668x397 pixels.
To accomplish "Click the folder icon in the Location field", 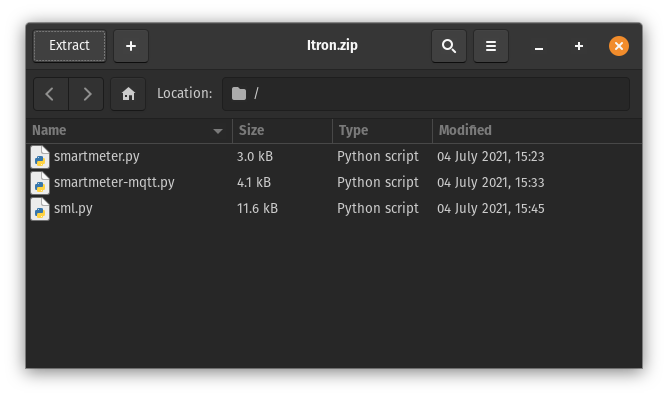I will pyautogui.click(x=239, y=94).
